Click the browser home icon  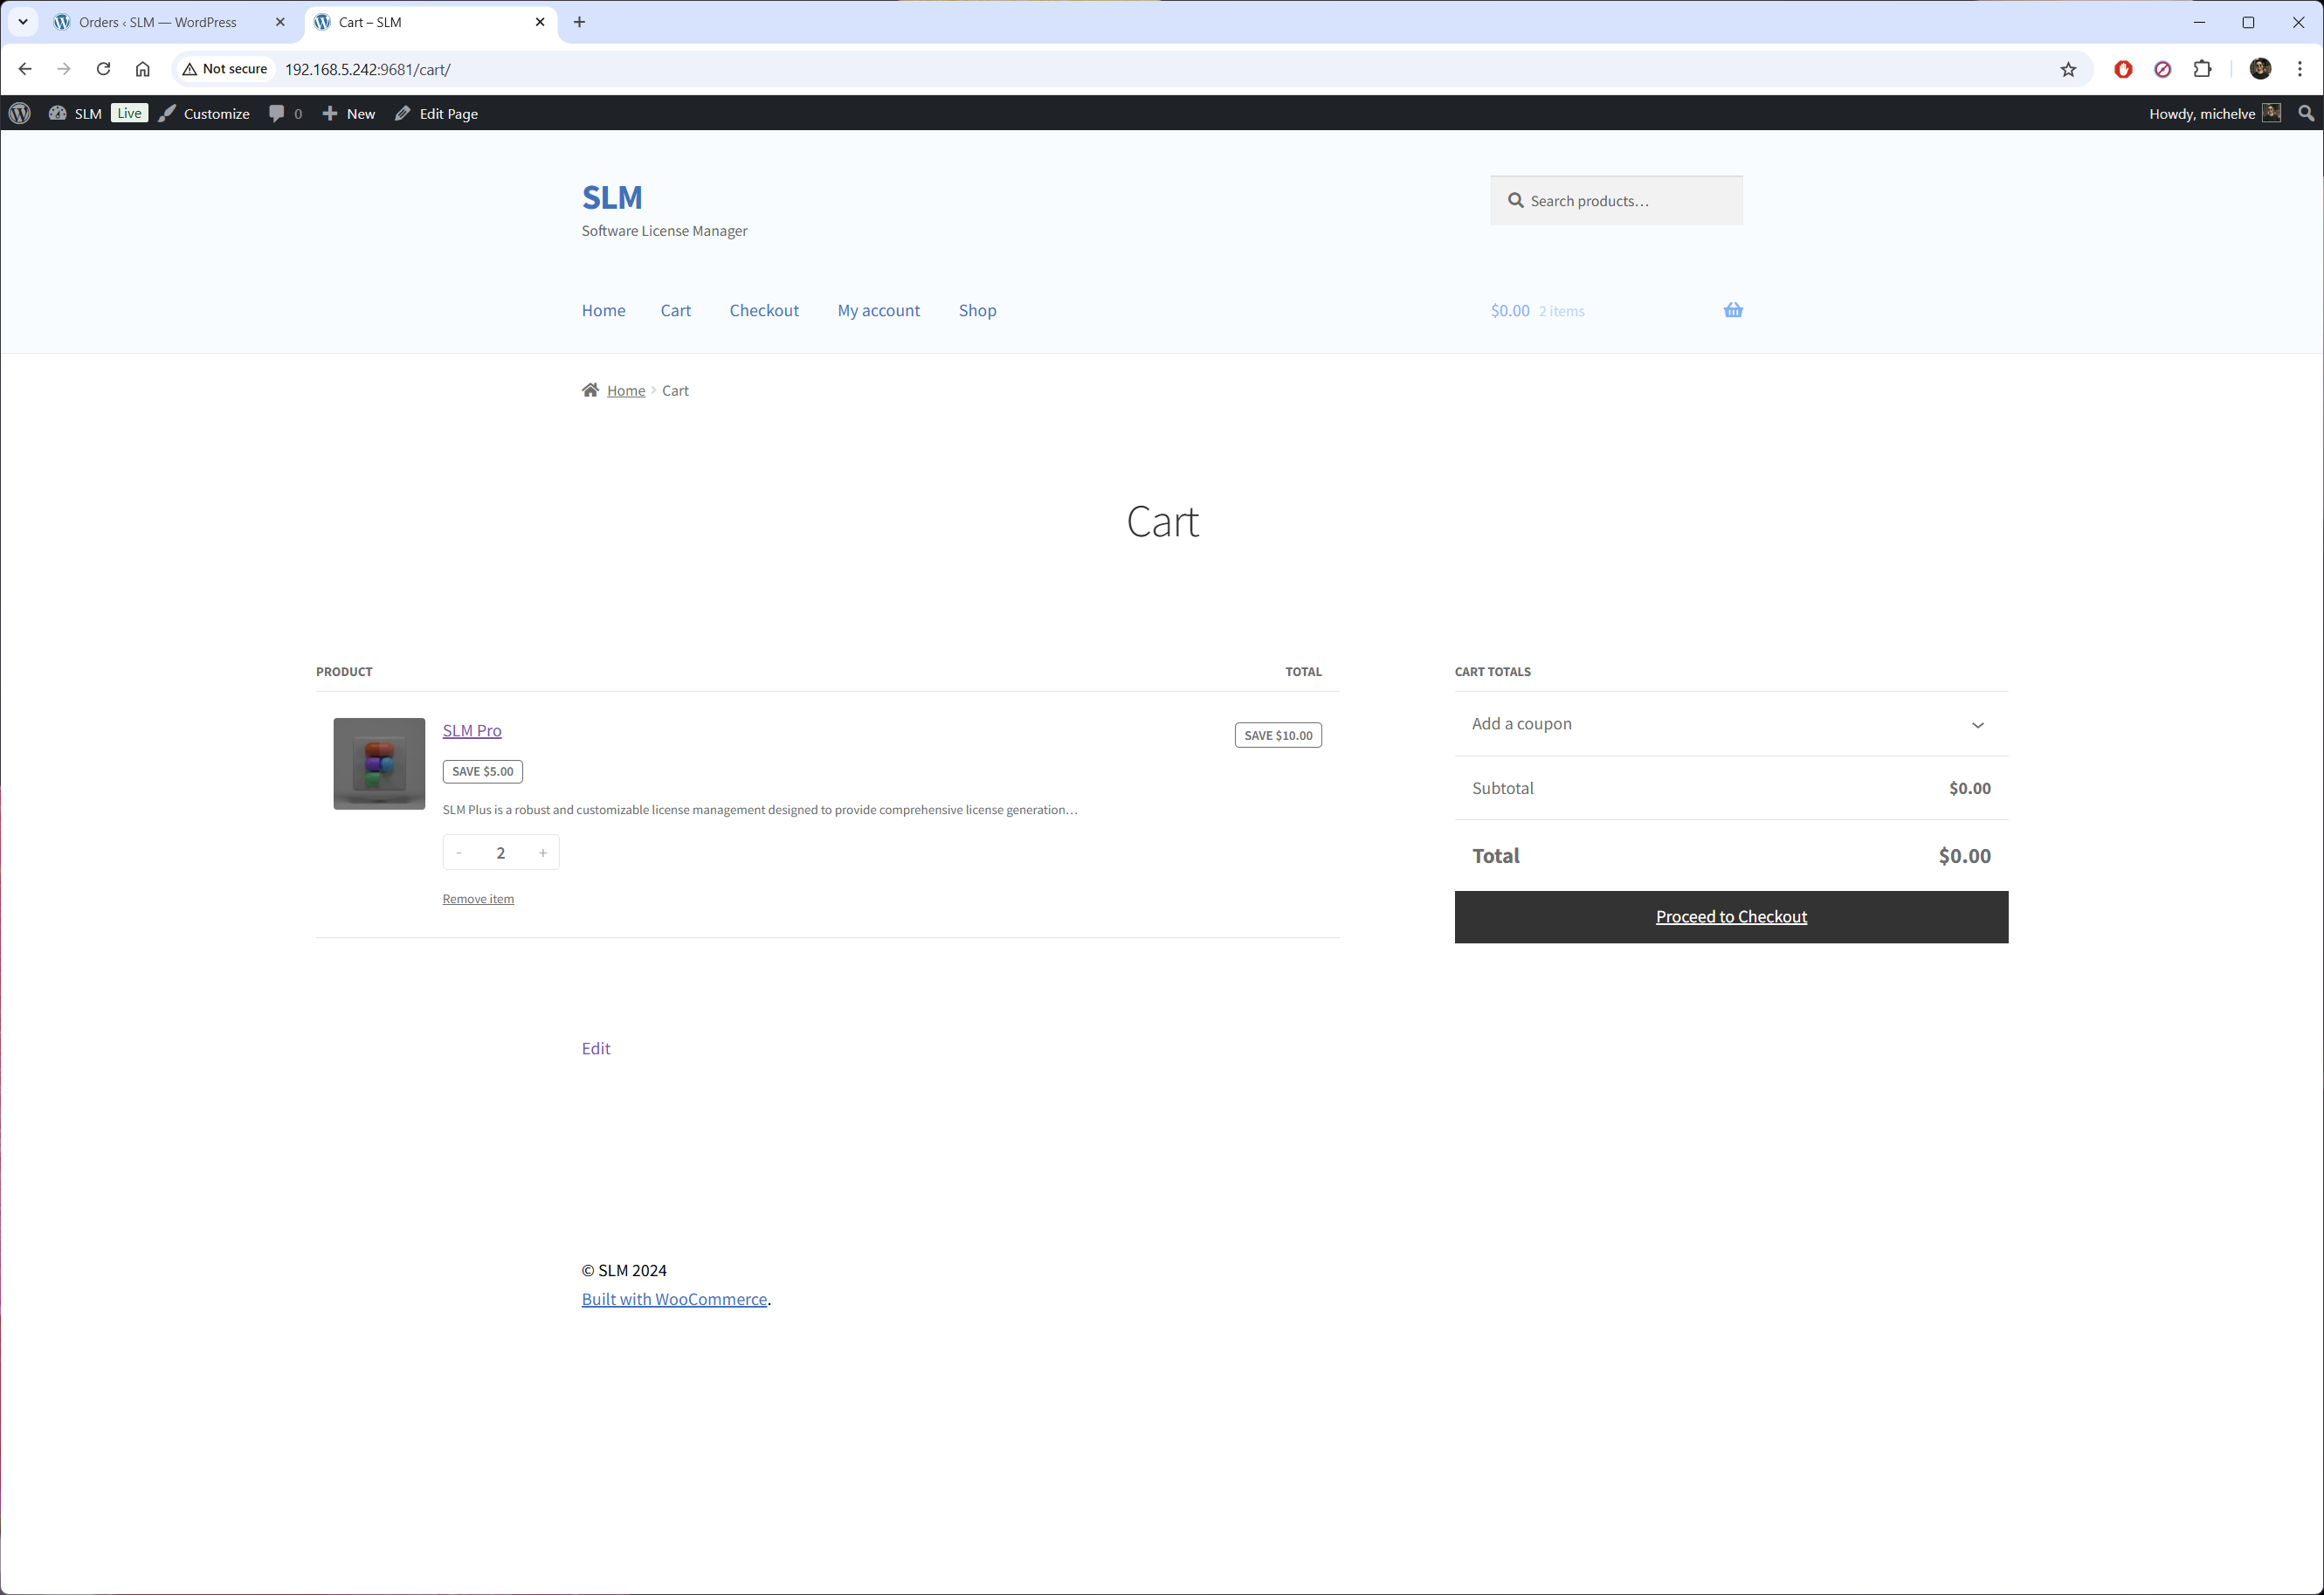(143, 69)
